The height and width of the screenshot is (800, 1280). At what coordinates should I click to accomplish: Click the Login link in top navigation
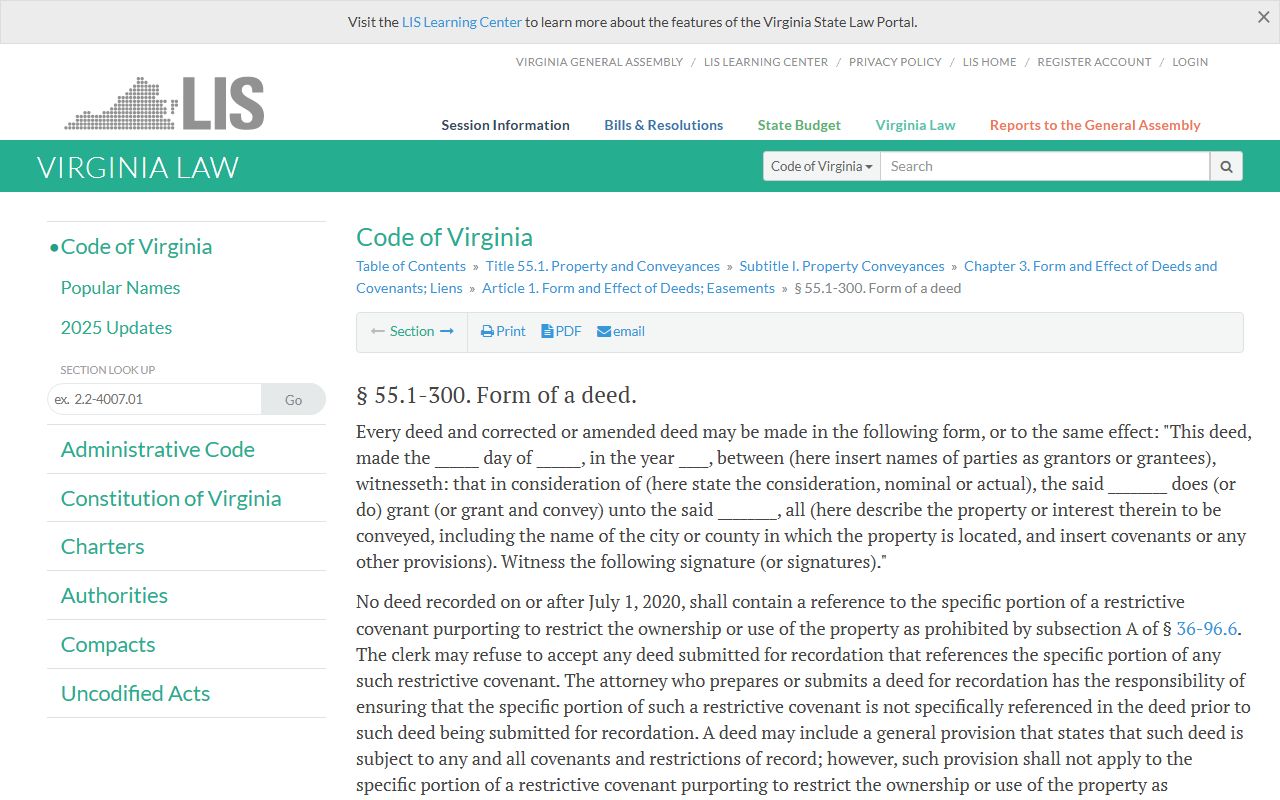click(x=1190, y=62)
